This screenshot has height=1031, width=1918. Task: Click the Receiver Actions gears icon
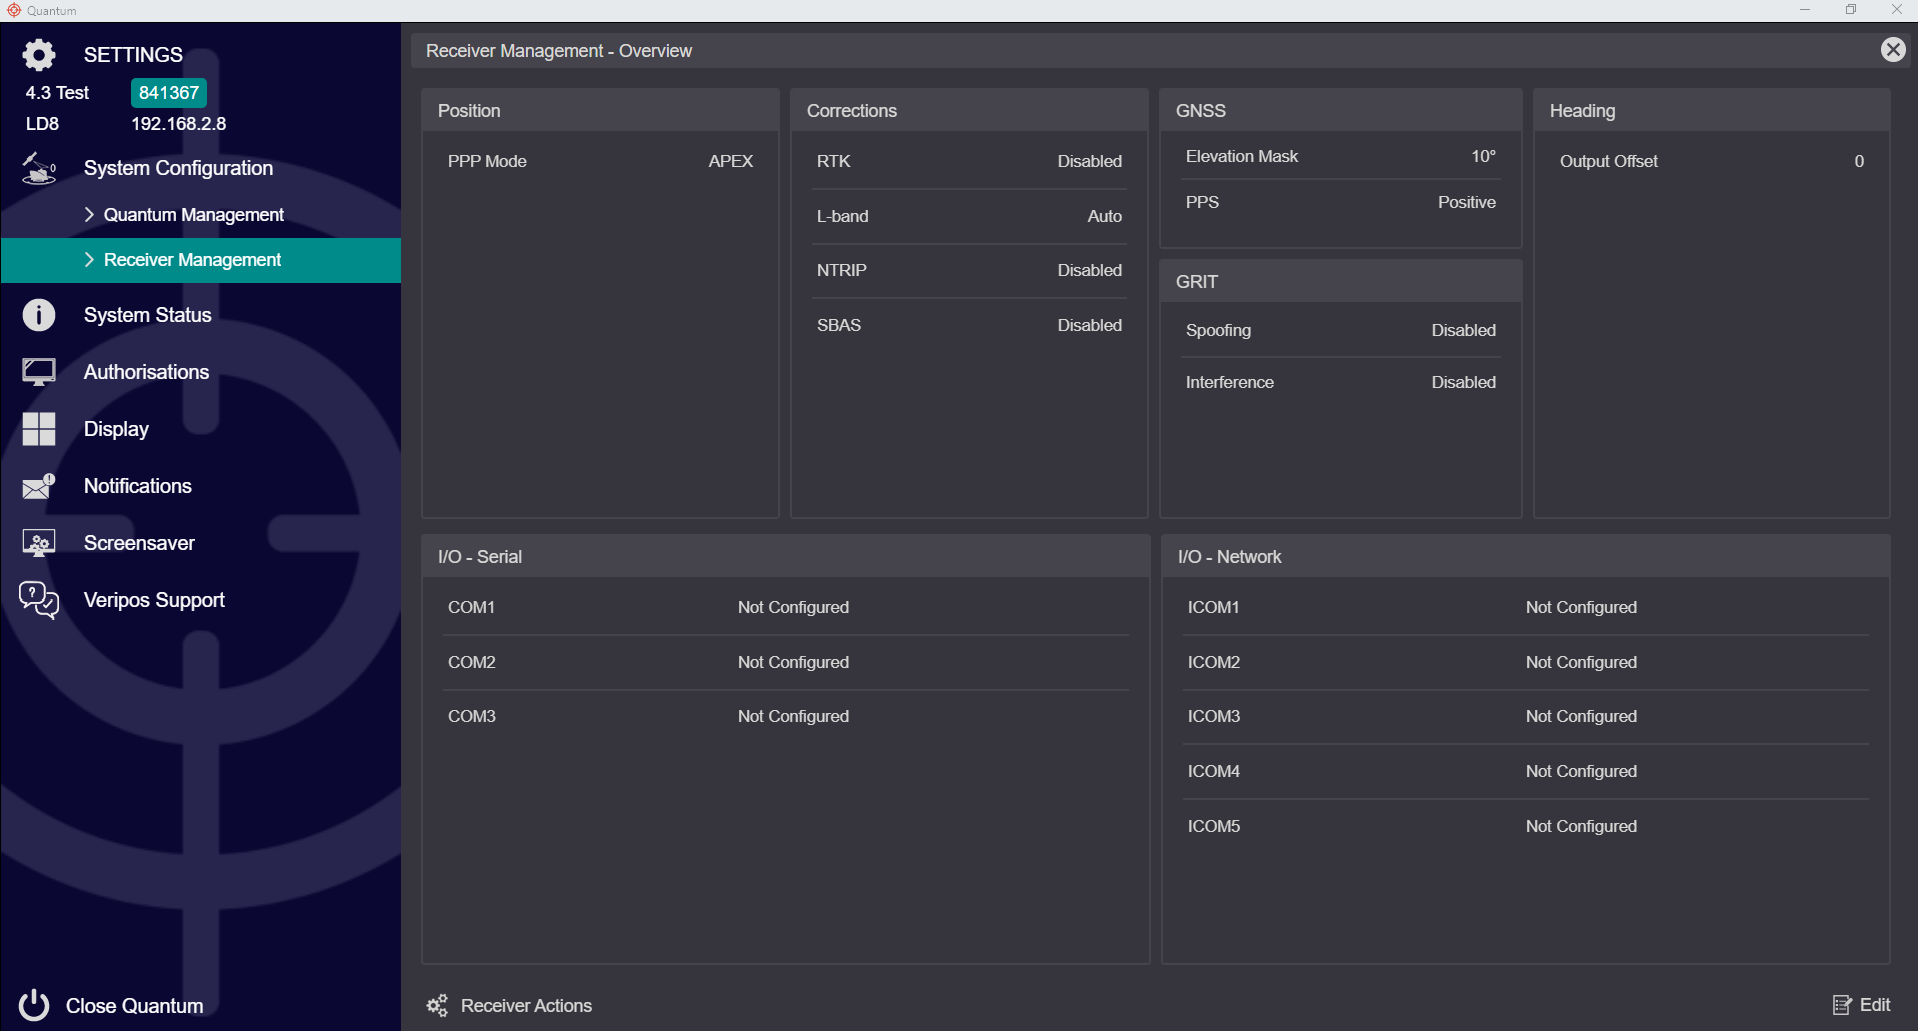pyautogui.click(x=437, y=1005)
